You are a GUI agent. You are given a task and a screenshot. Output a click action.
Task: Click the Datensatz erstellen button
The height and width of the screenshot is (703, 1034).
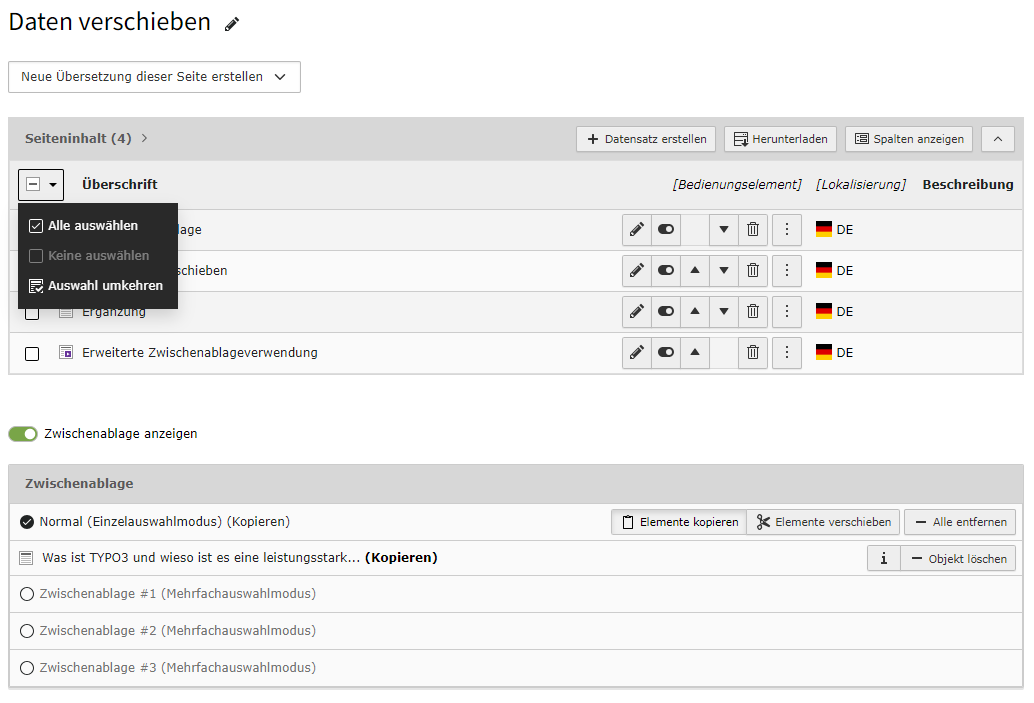coord(646,139)
